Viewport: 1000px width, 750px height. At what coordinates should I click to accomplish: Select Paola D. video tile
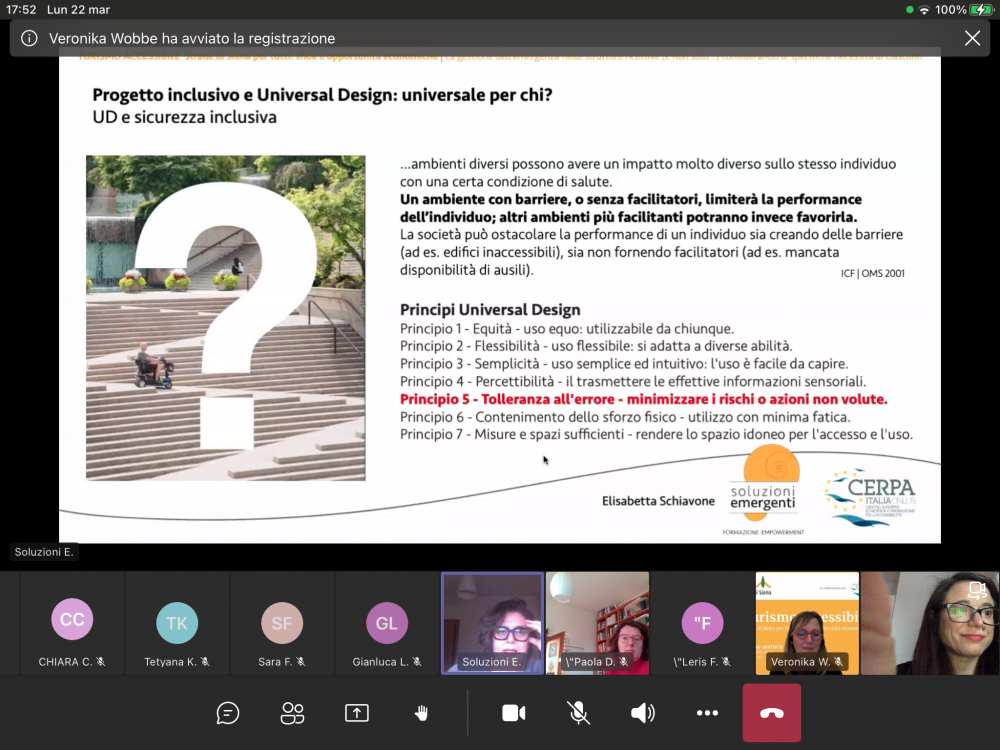tap(598, 623)
